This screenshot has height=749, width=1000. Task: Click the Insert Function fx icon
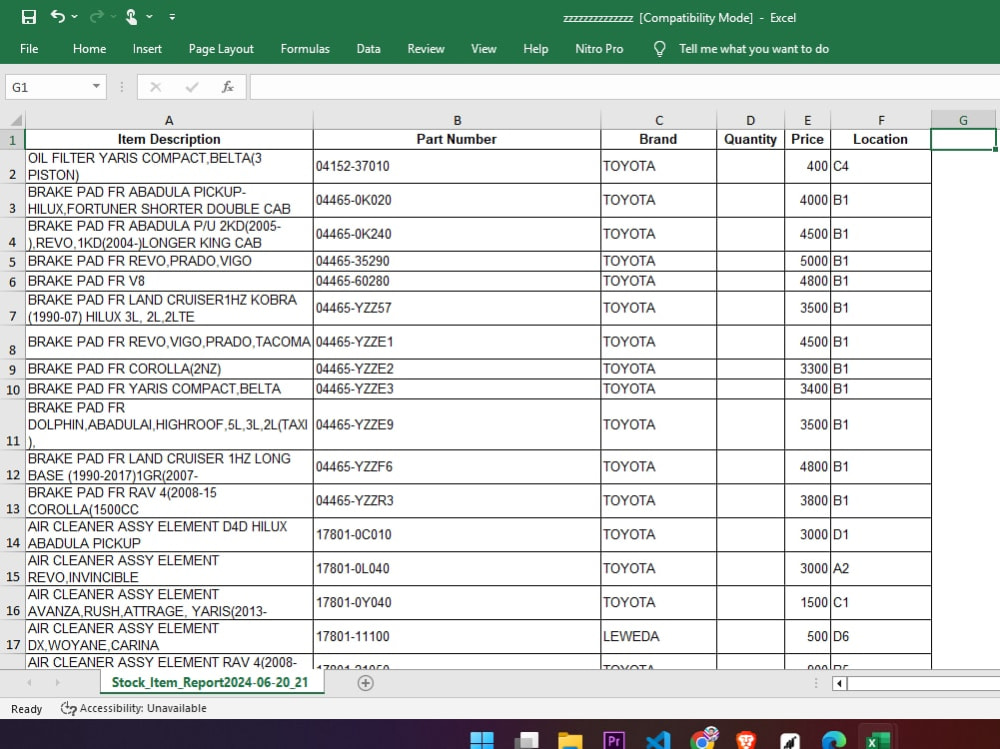228,87
